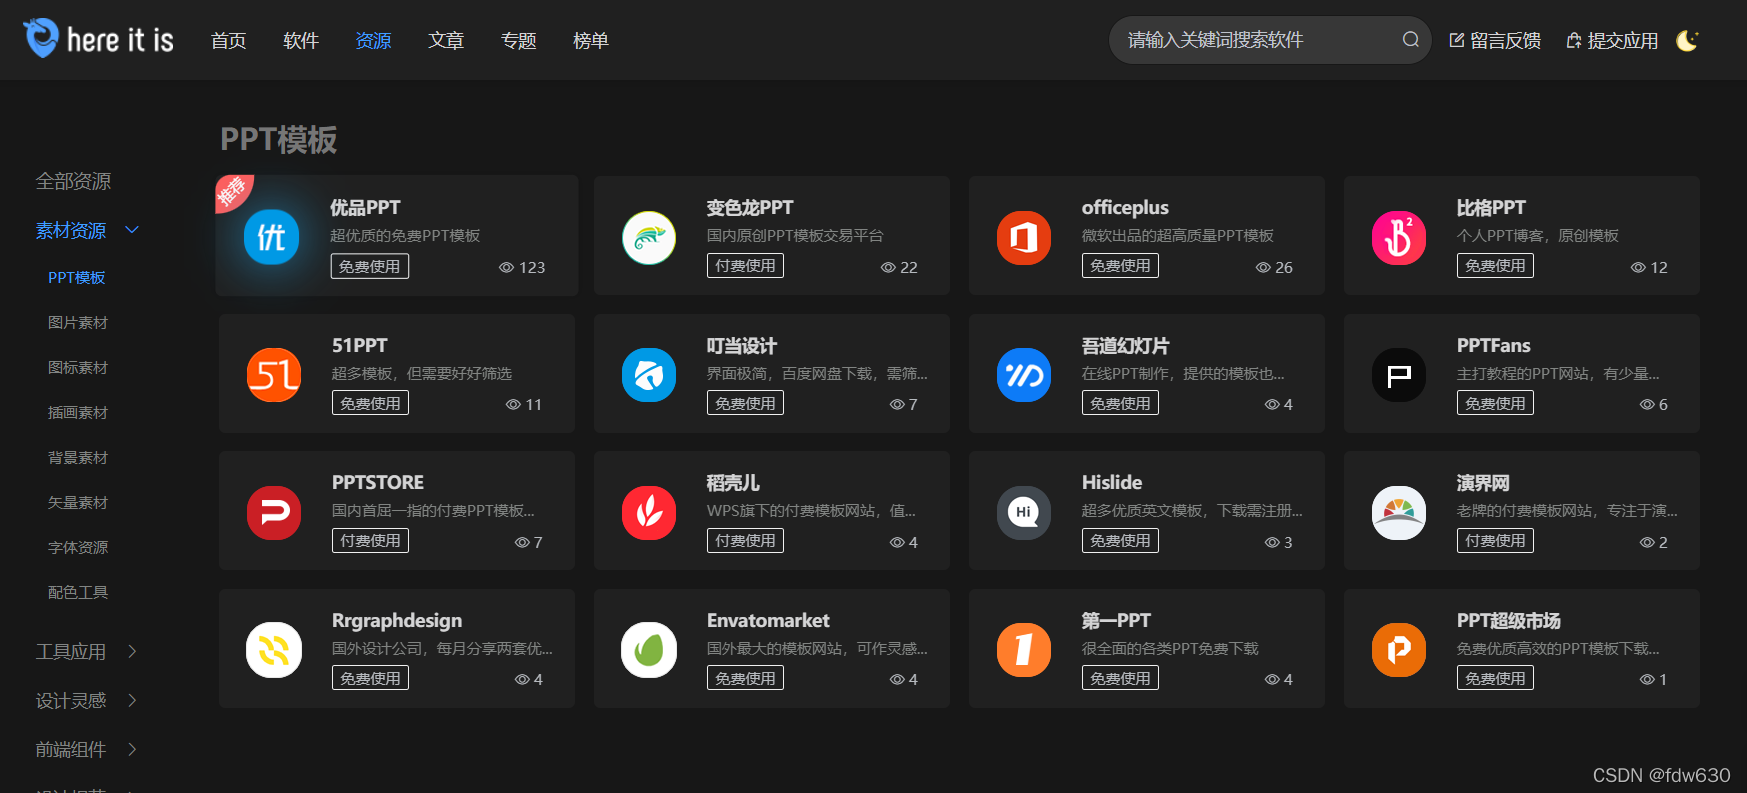The height and width of the screenshot is (793, 1747).
Task: Click the 提交应用 submit icon
Action: coord(1574,40)
